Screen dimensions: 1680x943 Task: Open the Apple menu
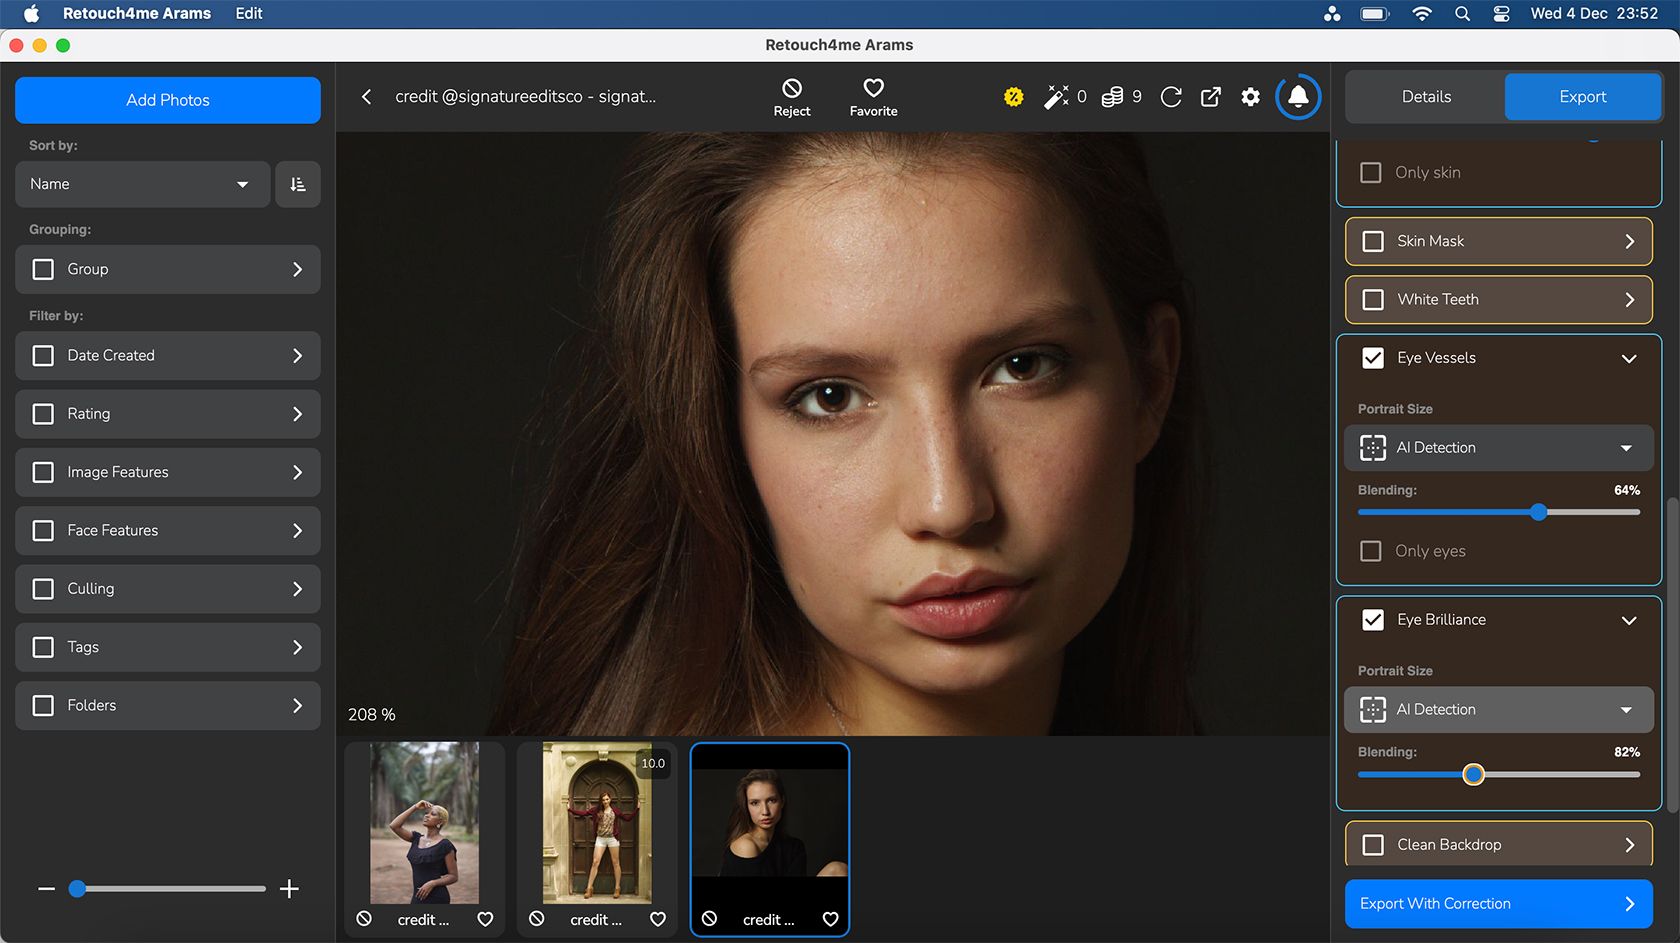(x=31, y=14)
